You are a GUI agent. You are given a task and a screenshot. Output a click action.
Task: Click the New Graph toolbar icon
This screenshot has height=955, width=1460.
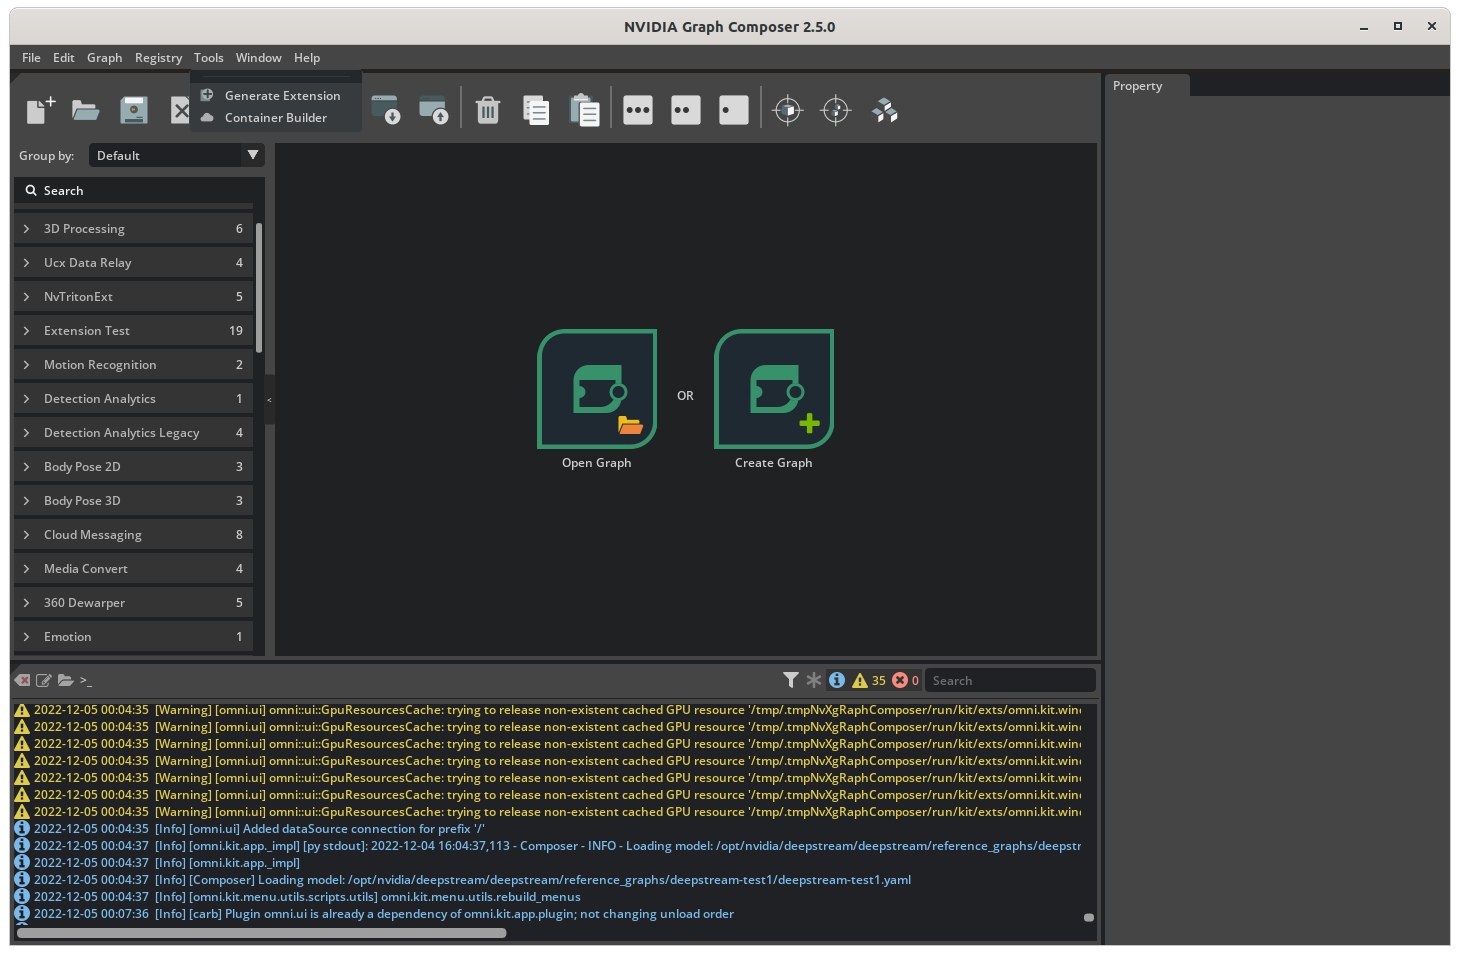coord(40,110)
